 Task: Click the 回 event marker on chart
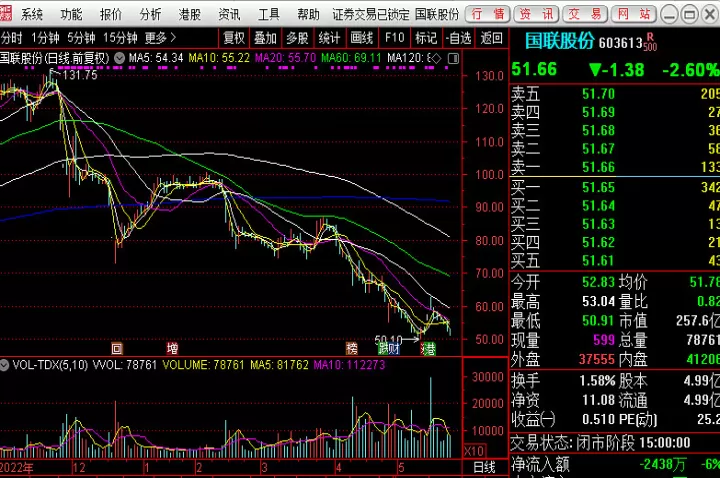pos(117,349)
